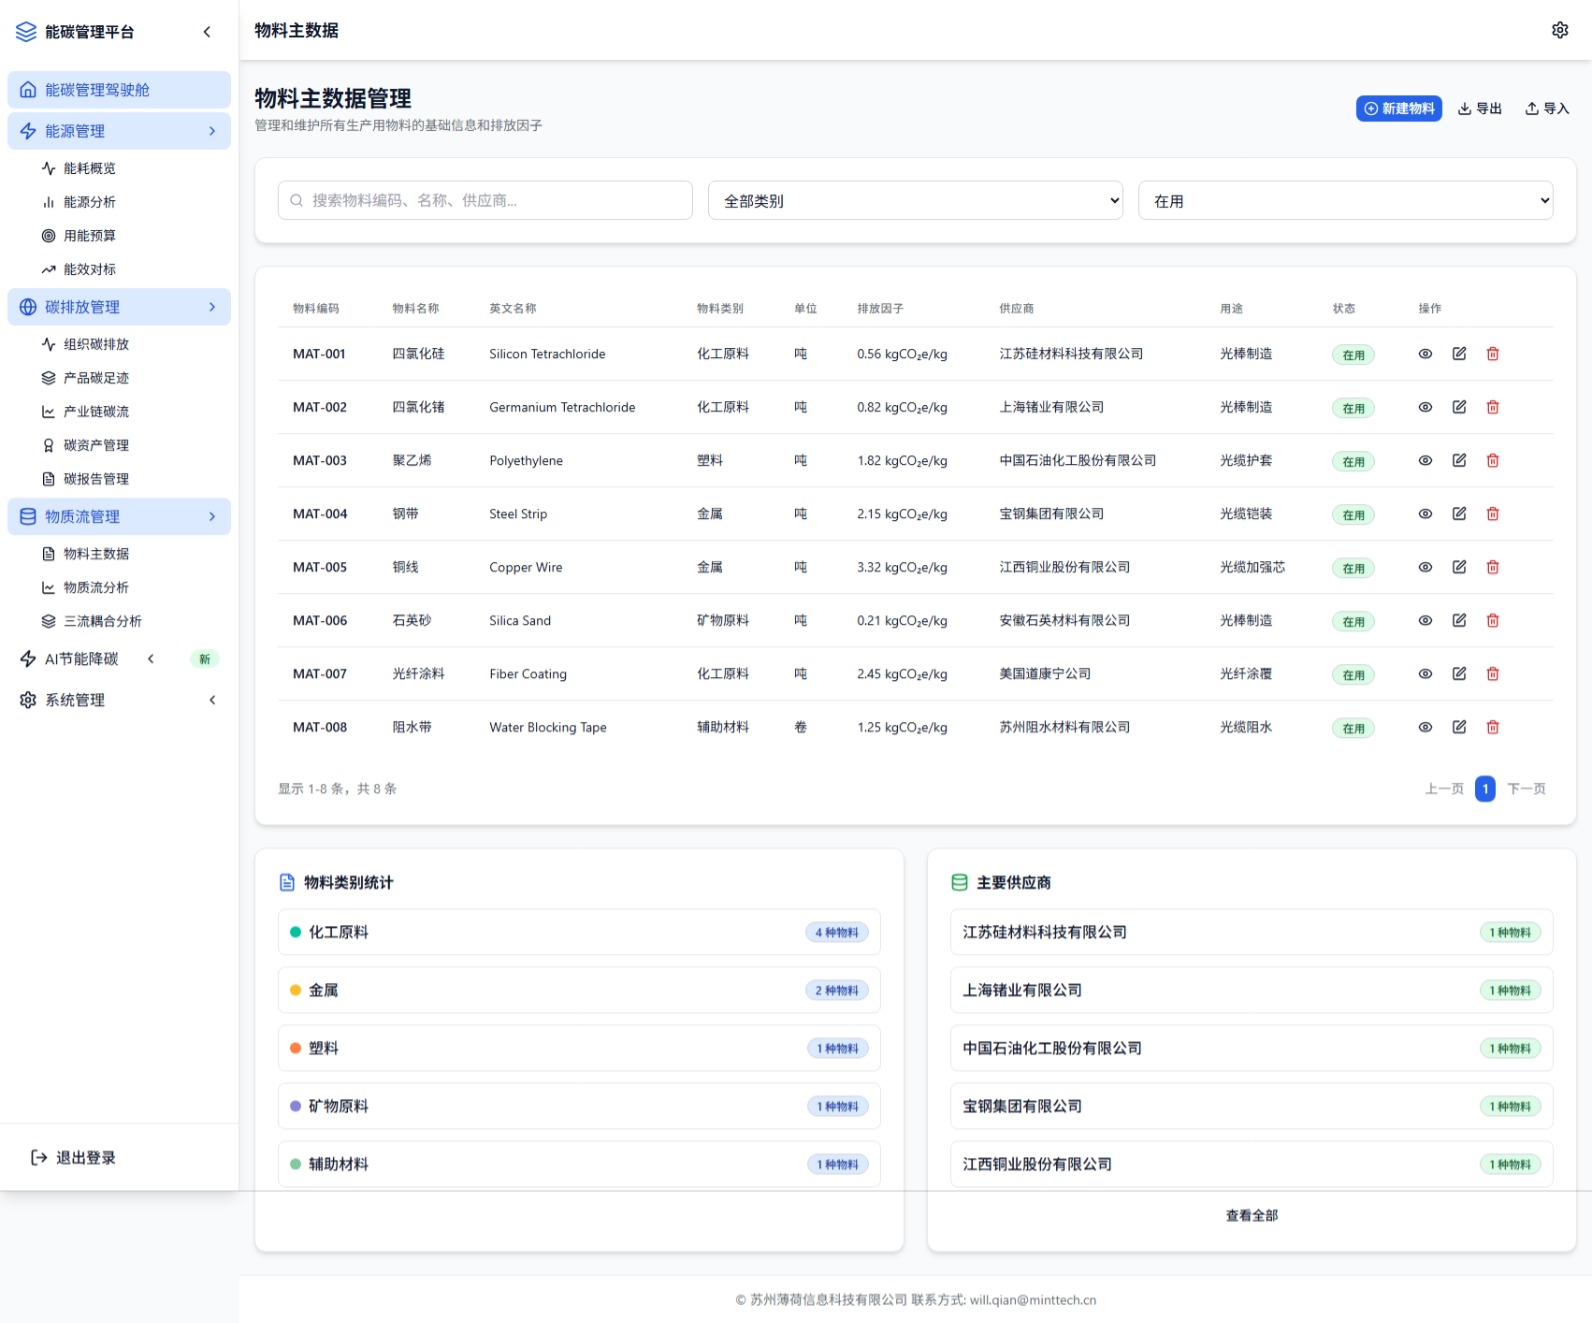Viewport: 1592px width, 1323px height.
Task: Collapse sidebar using arrow beside 能碳管理平台
Action: pos(207,32)
